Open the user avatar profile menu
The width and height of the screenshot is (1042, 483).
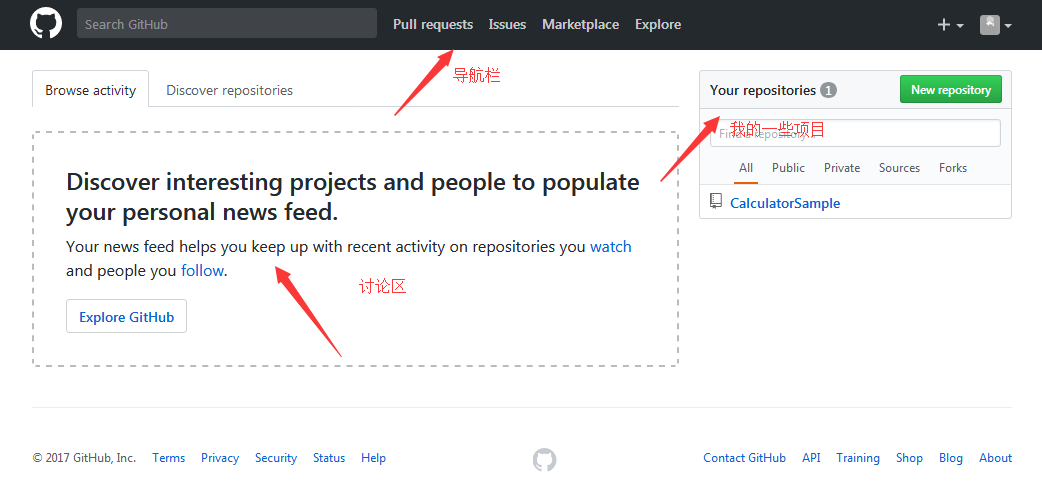(x=995, y=25)
